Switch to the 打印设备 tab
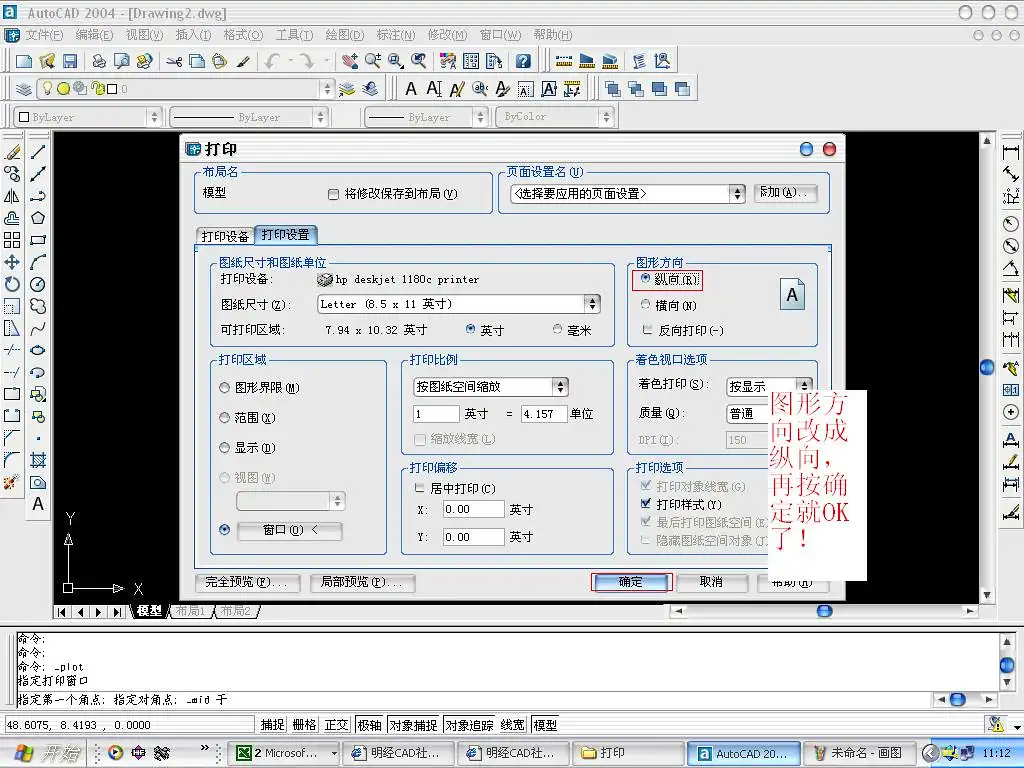Image resolution: width=1024 pixels, height=768 pixels. pos(225,236)
